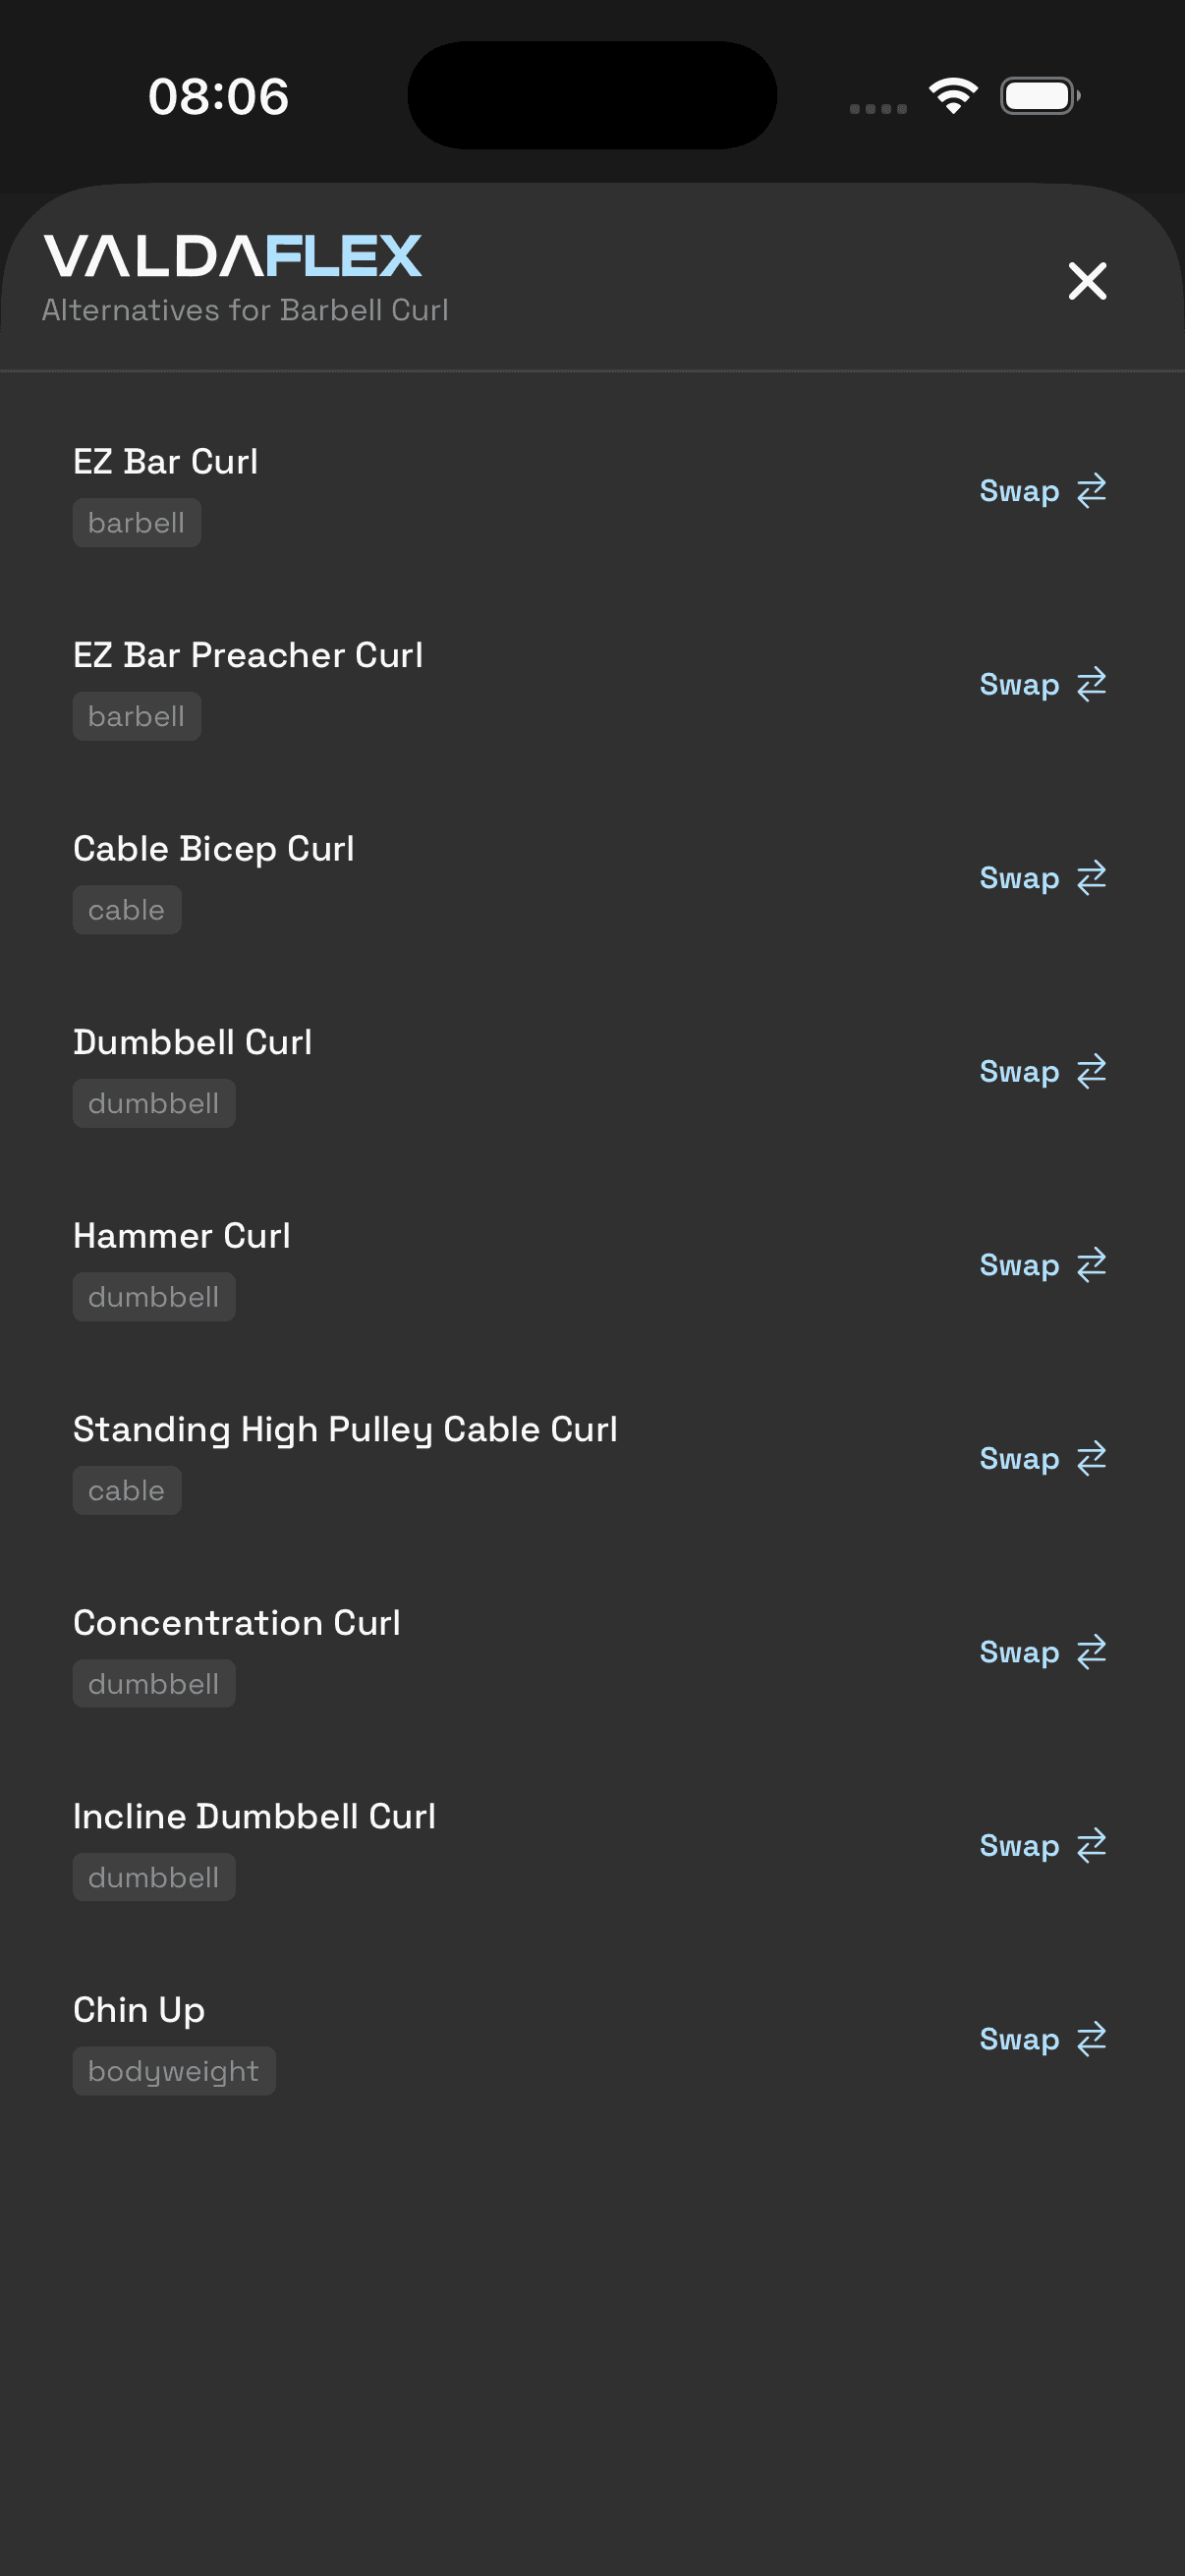This screenshot has height=2576, width=1185.
Task: Select the swap arrows icon for Hammer Curl
Action: [1091, 1265]
